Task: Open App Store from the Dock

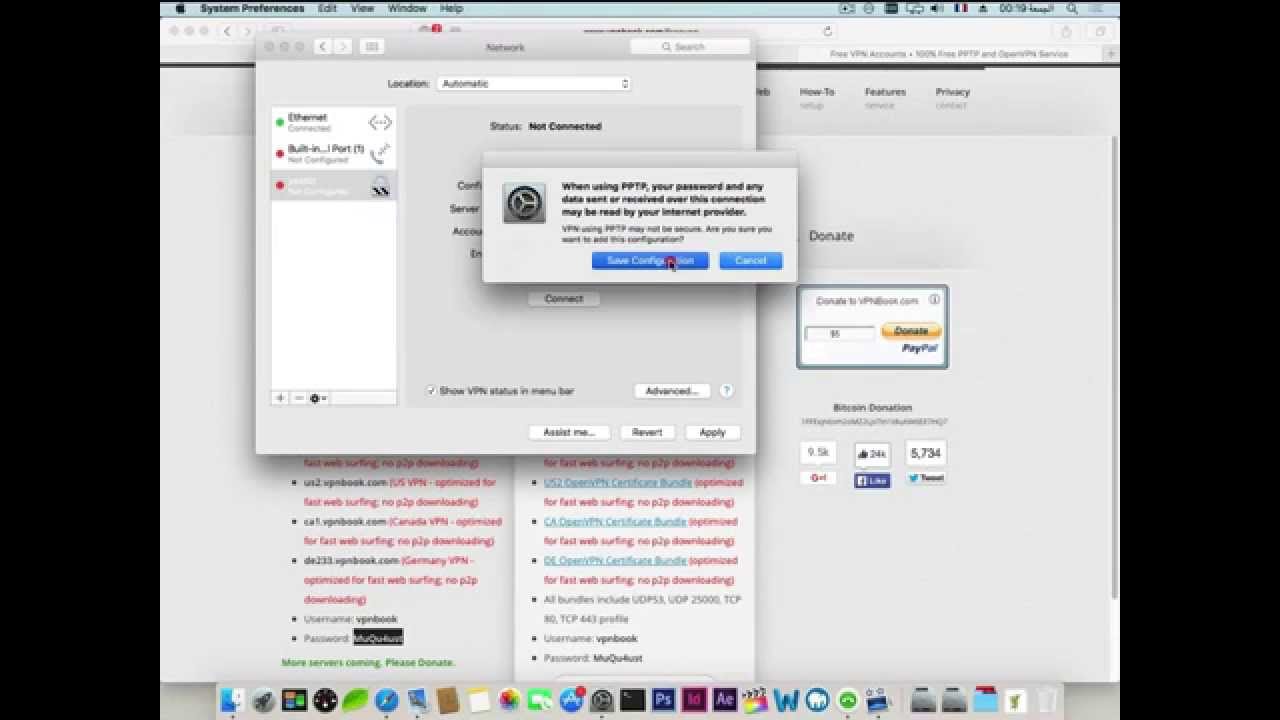Action: pos(571,700)
